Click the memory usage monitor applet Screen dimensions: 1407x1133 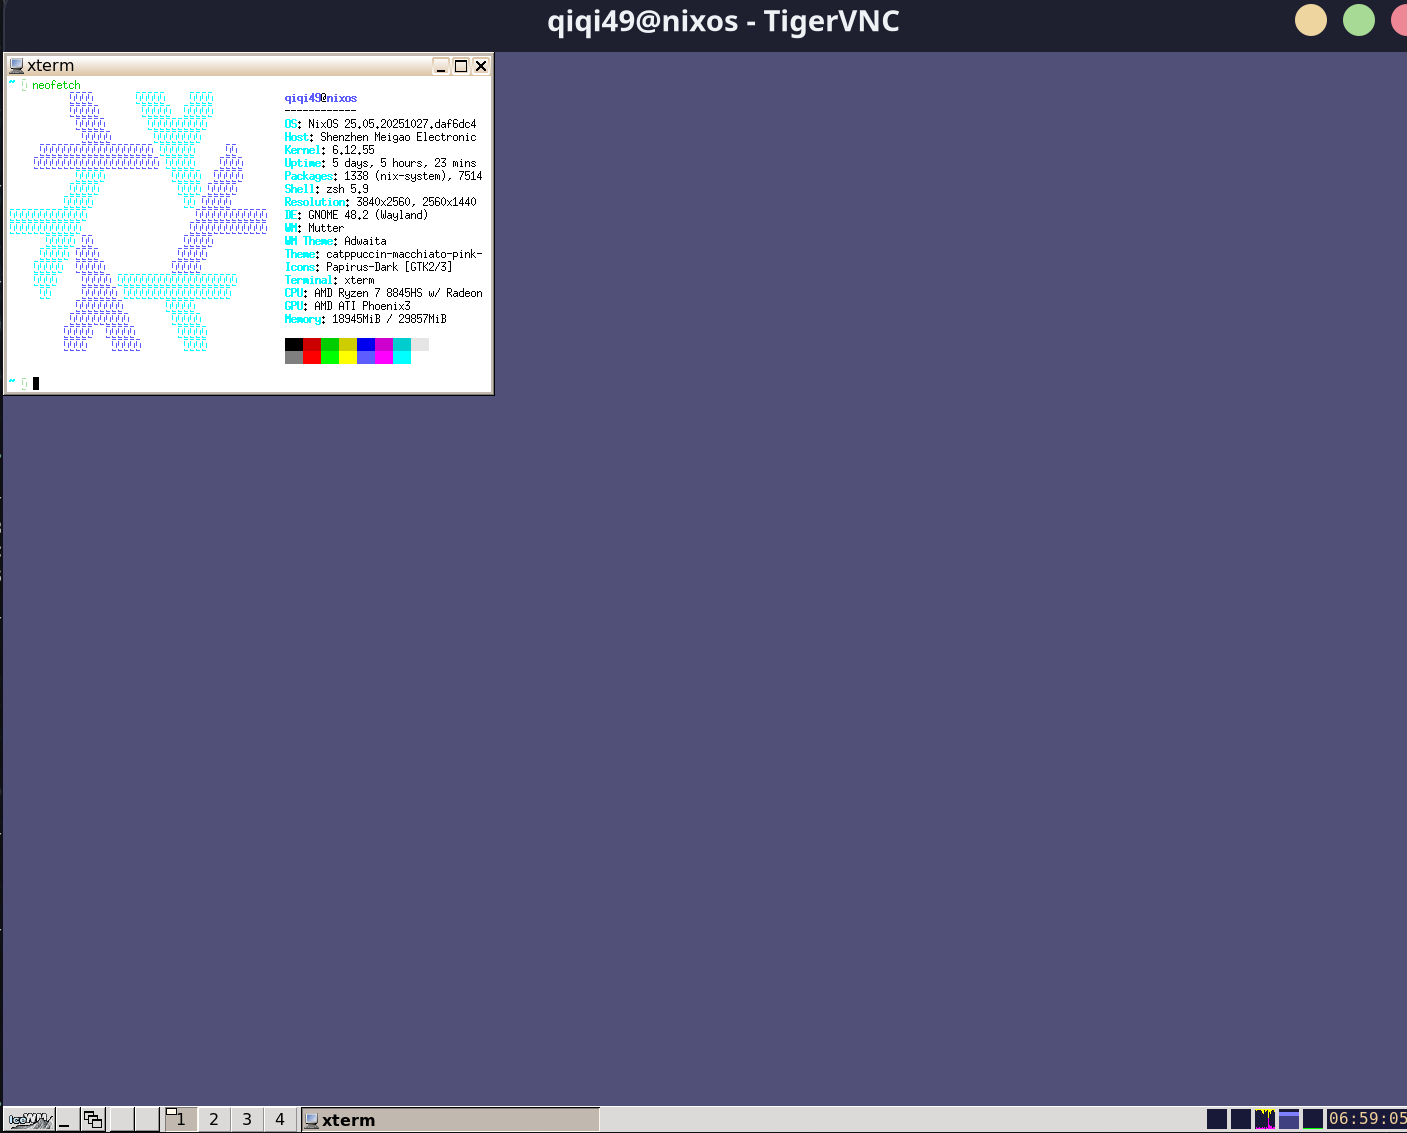tap(1289, 1119)
